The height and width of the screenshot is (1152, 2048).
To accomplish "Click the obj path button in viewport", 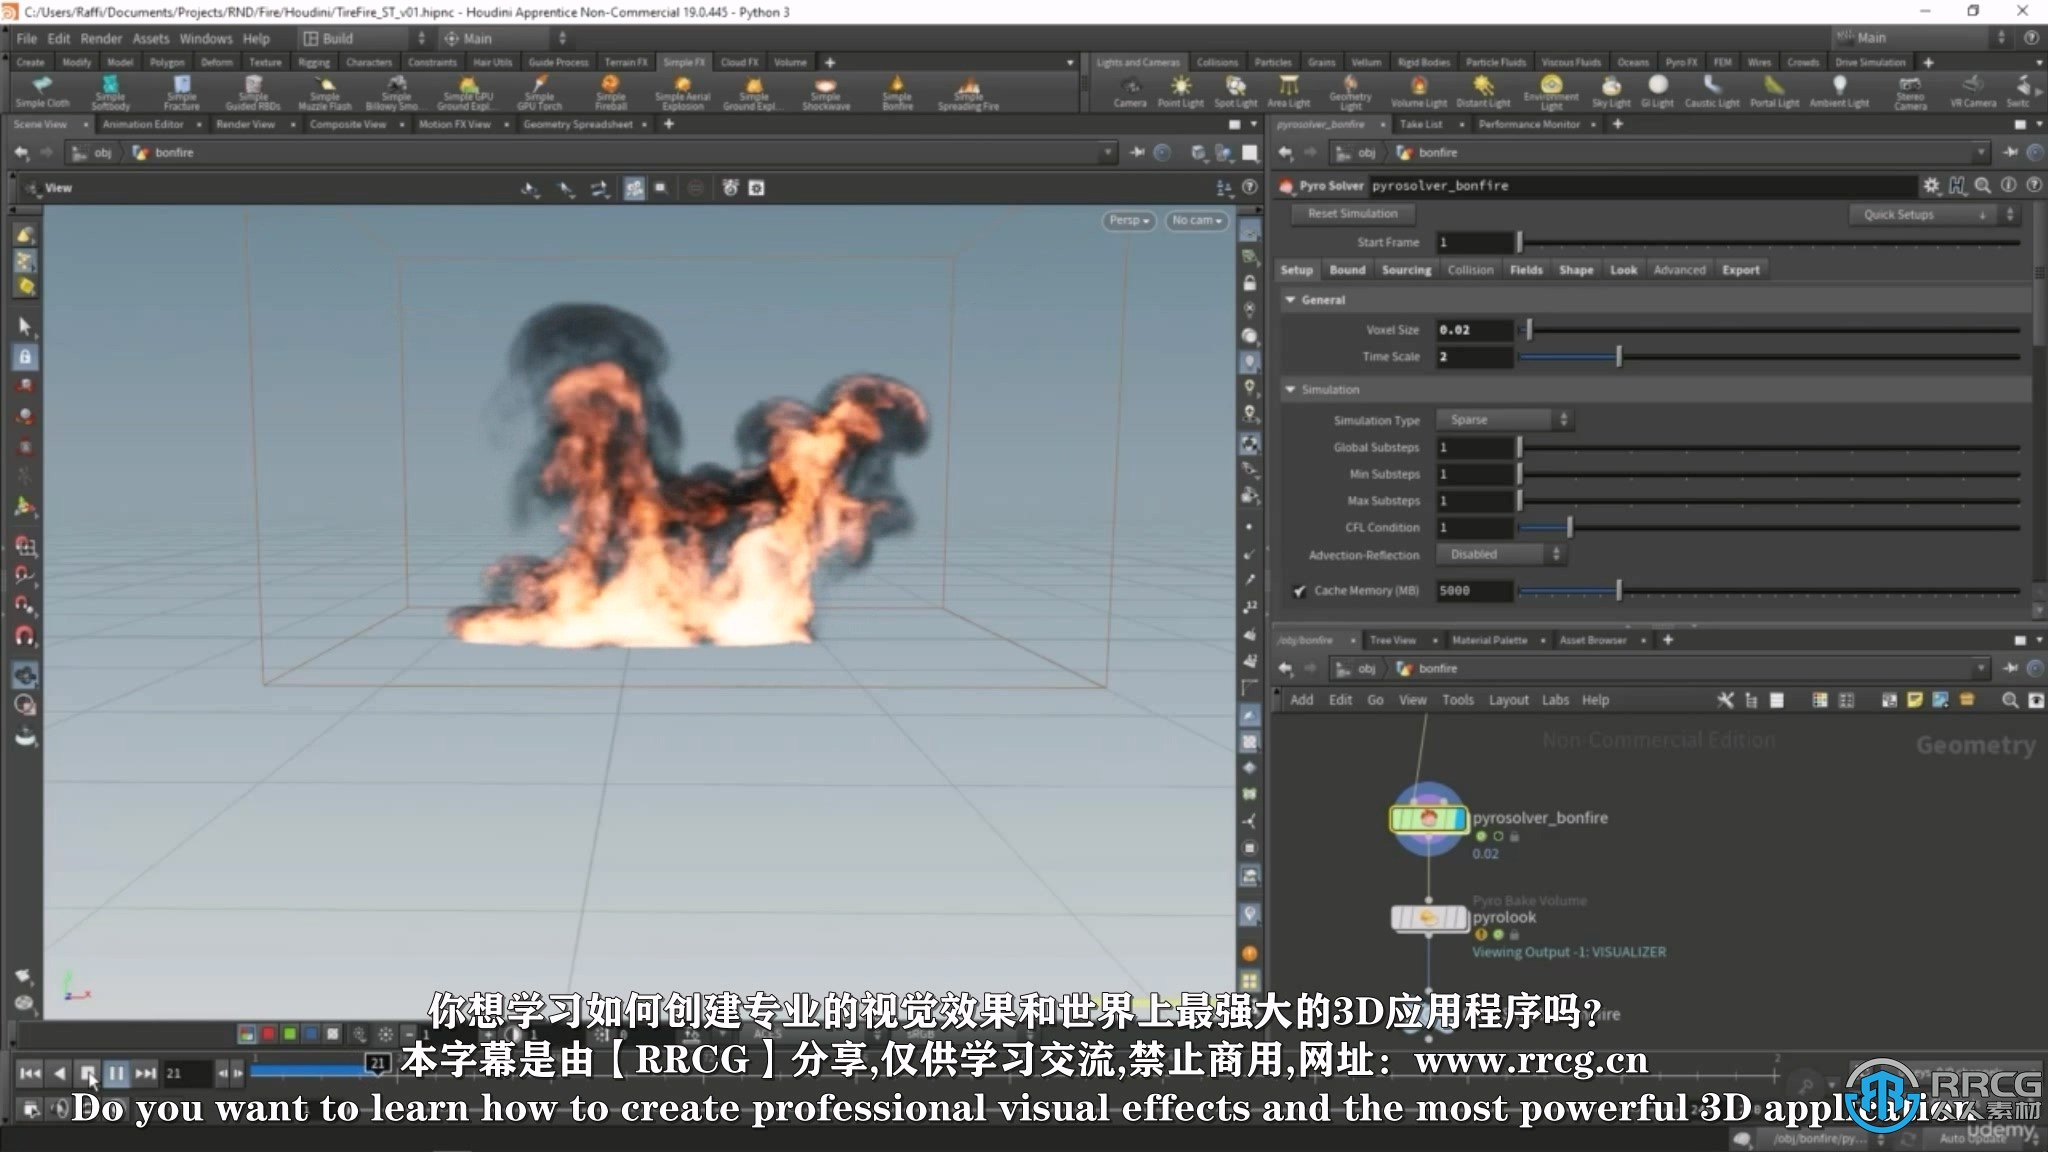I will [x=93, y=153].
